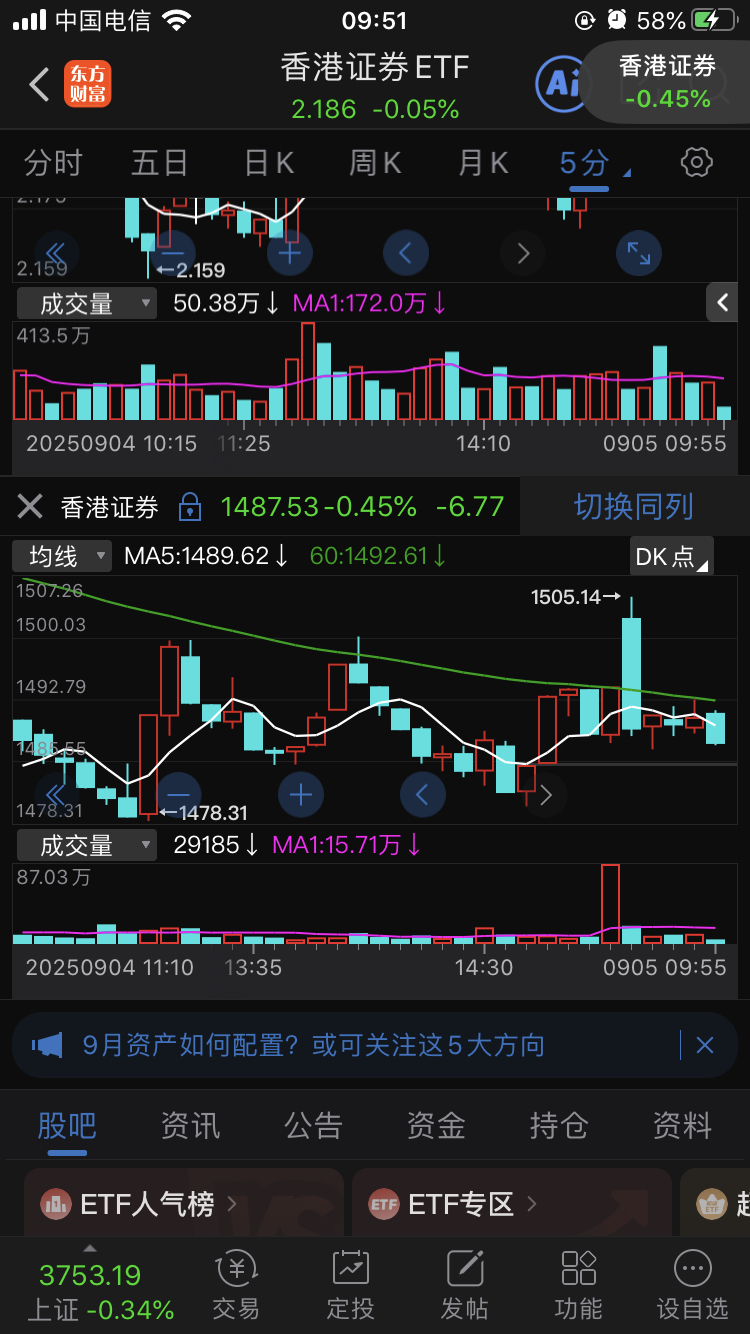Tap the side panel collapse arrow
750x1334 pixels.
[722, 302]
